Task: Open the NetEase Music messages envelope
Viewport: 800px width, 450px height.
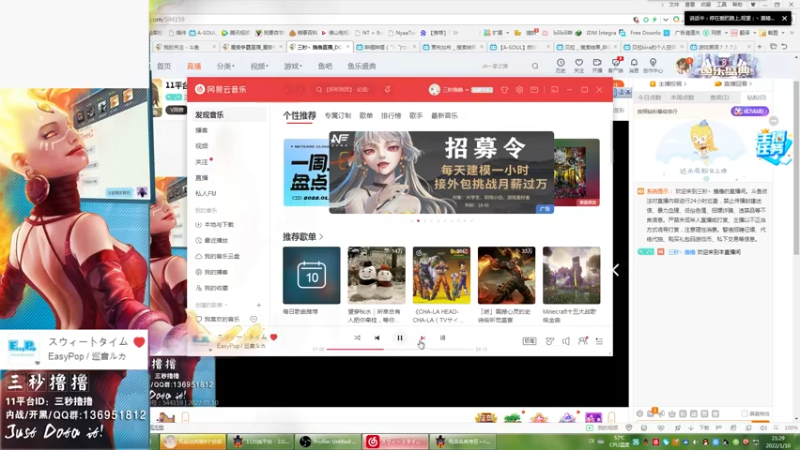Action: [x=534, y=90]
